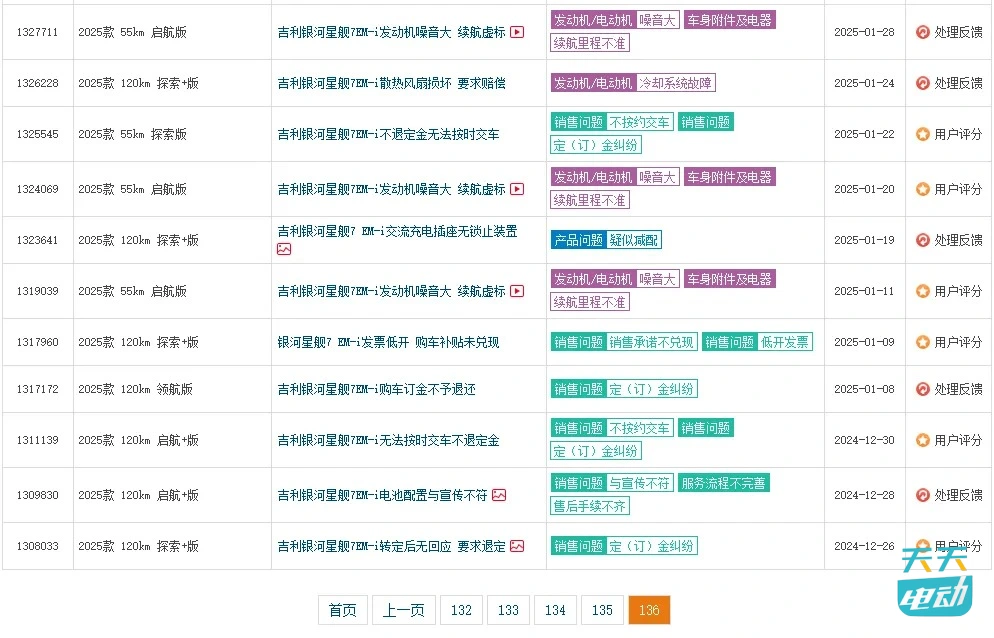Click the 售后手续不齐 tag

590,505
